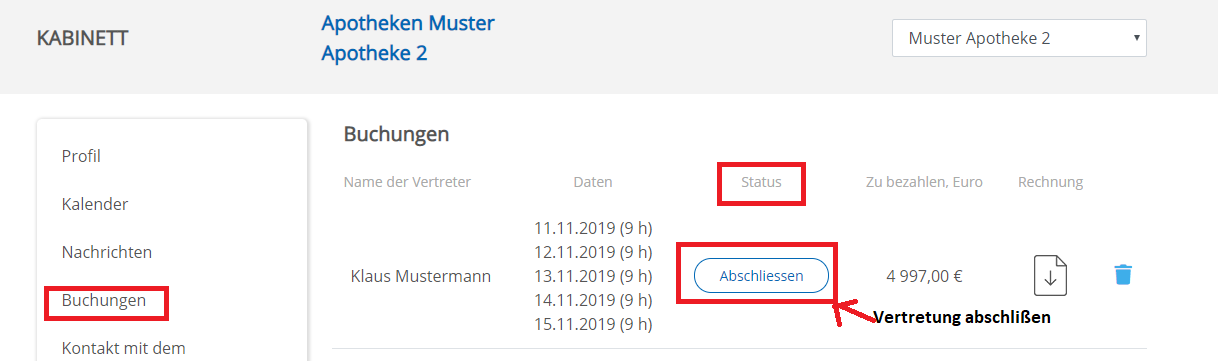Delete the Klaus Mustermann booking
Image resolution: width=1218 pixels, height=361 pixels.
[x=1123, y=274]
